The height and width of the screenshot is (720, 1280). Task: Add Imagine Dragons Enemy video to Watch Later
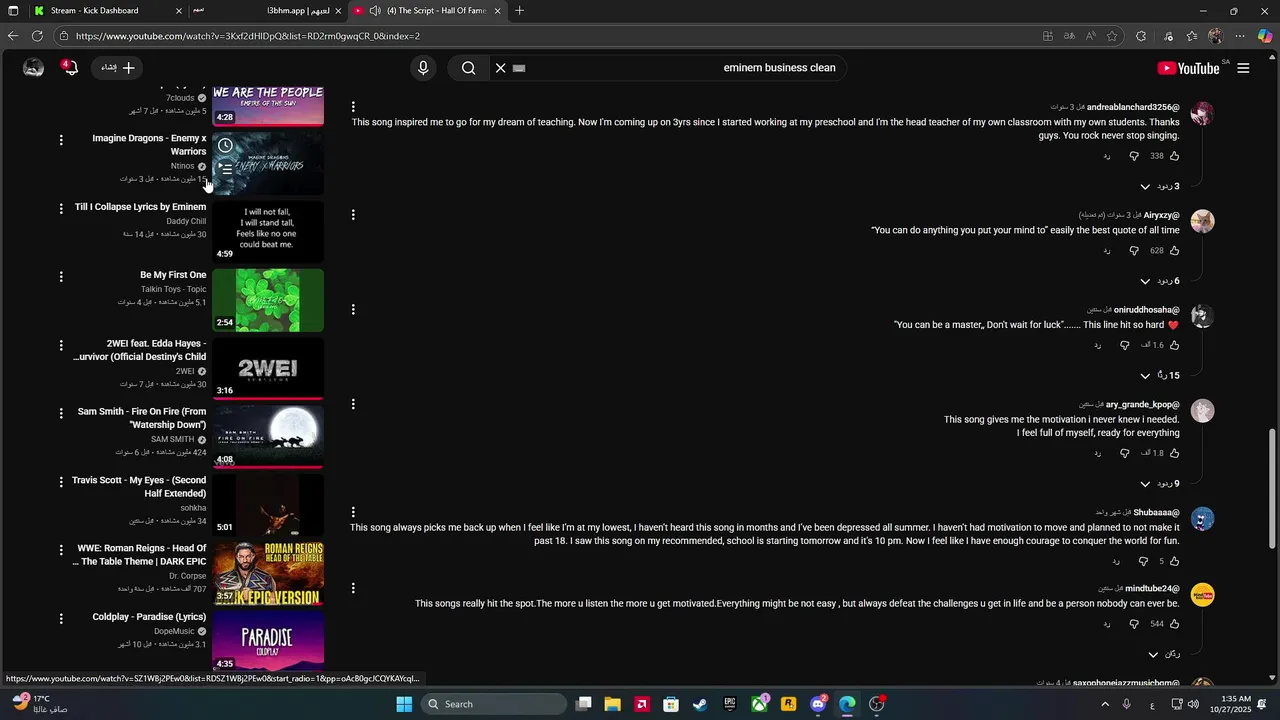(226, 146)
